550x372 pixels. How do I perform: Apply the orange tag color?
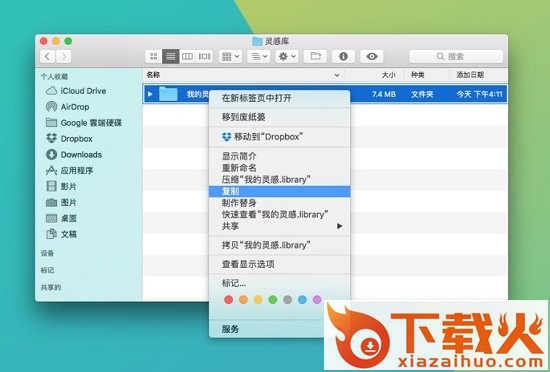[x=243, y=300]
